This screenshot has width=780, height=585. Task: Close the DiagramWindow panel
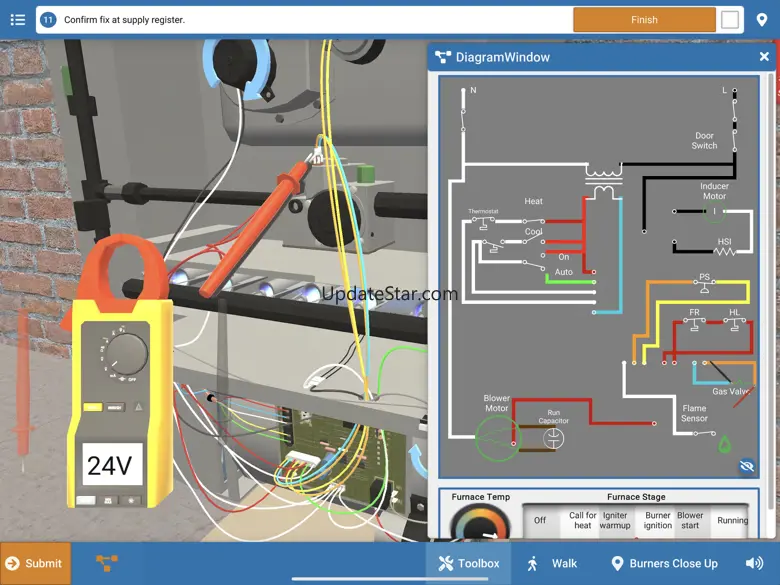coord(764,57)
